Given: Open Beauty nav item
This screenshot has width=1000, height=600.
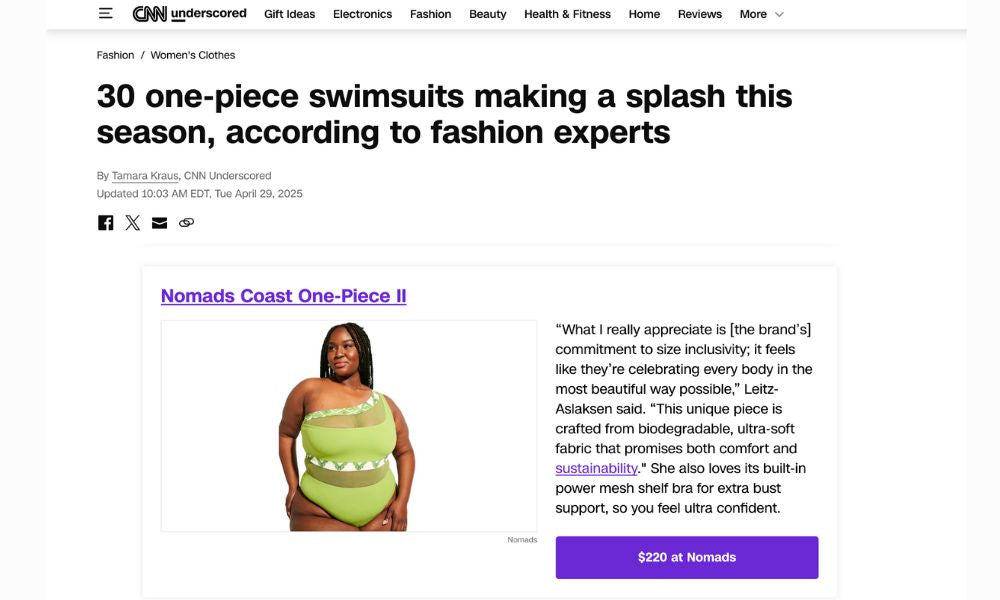Looking at the screenshot, I should pos(488,14).
